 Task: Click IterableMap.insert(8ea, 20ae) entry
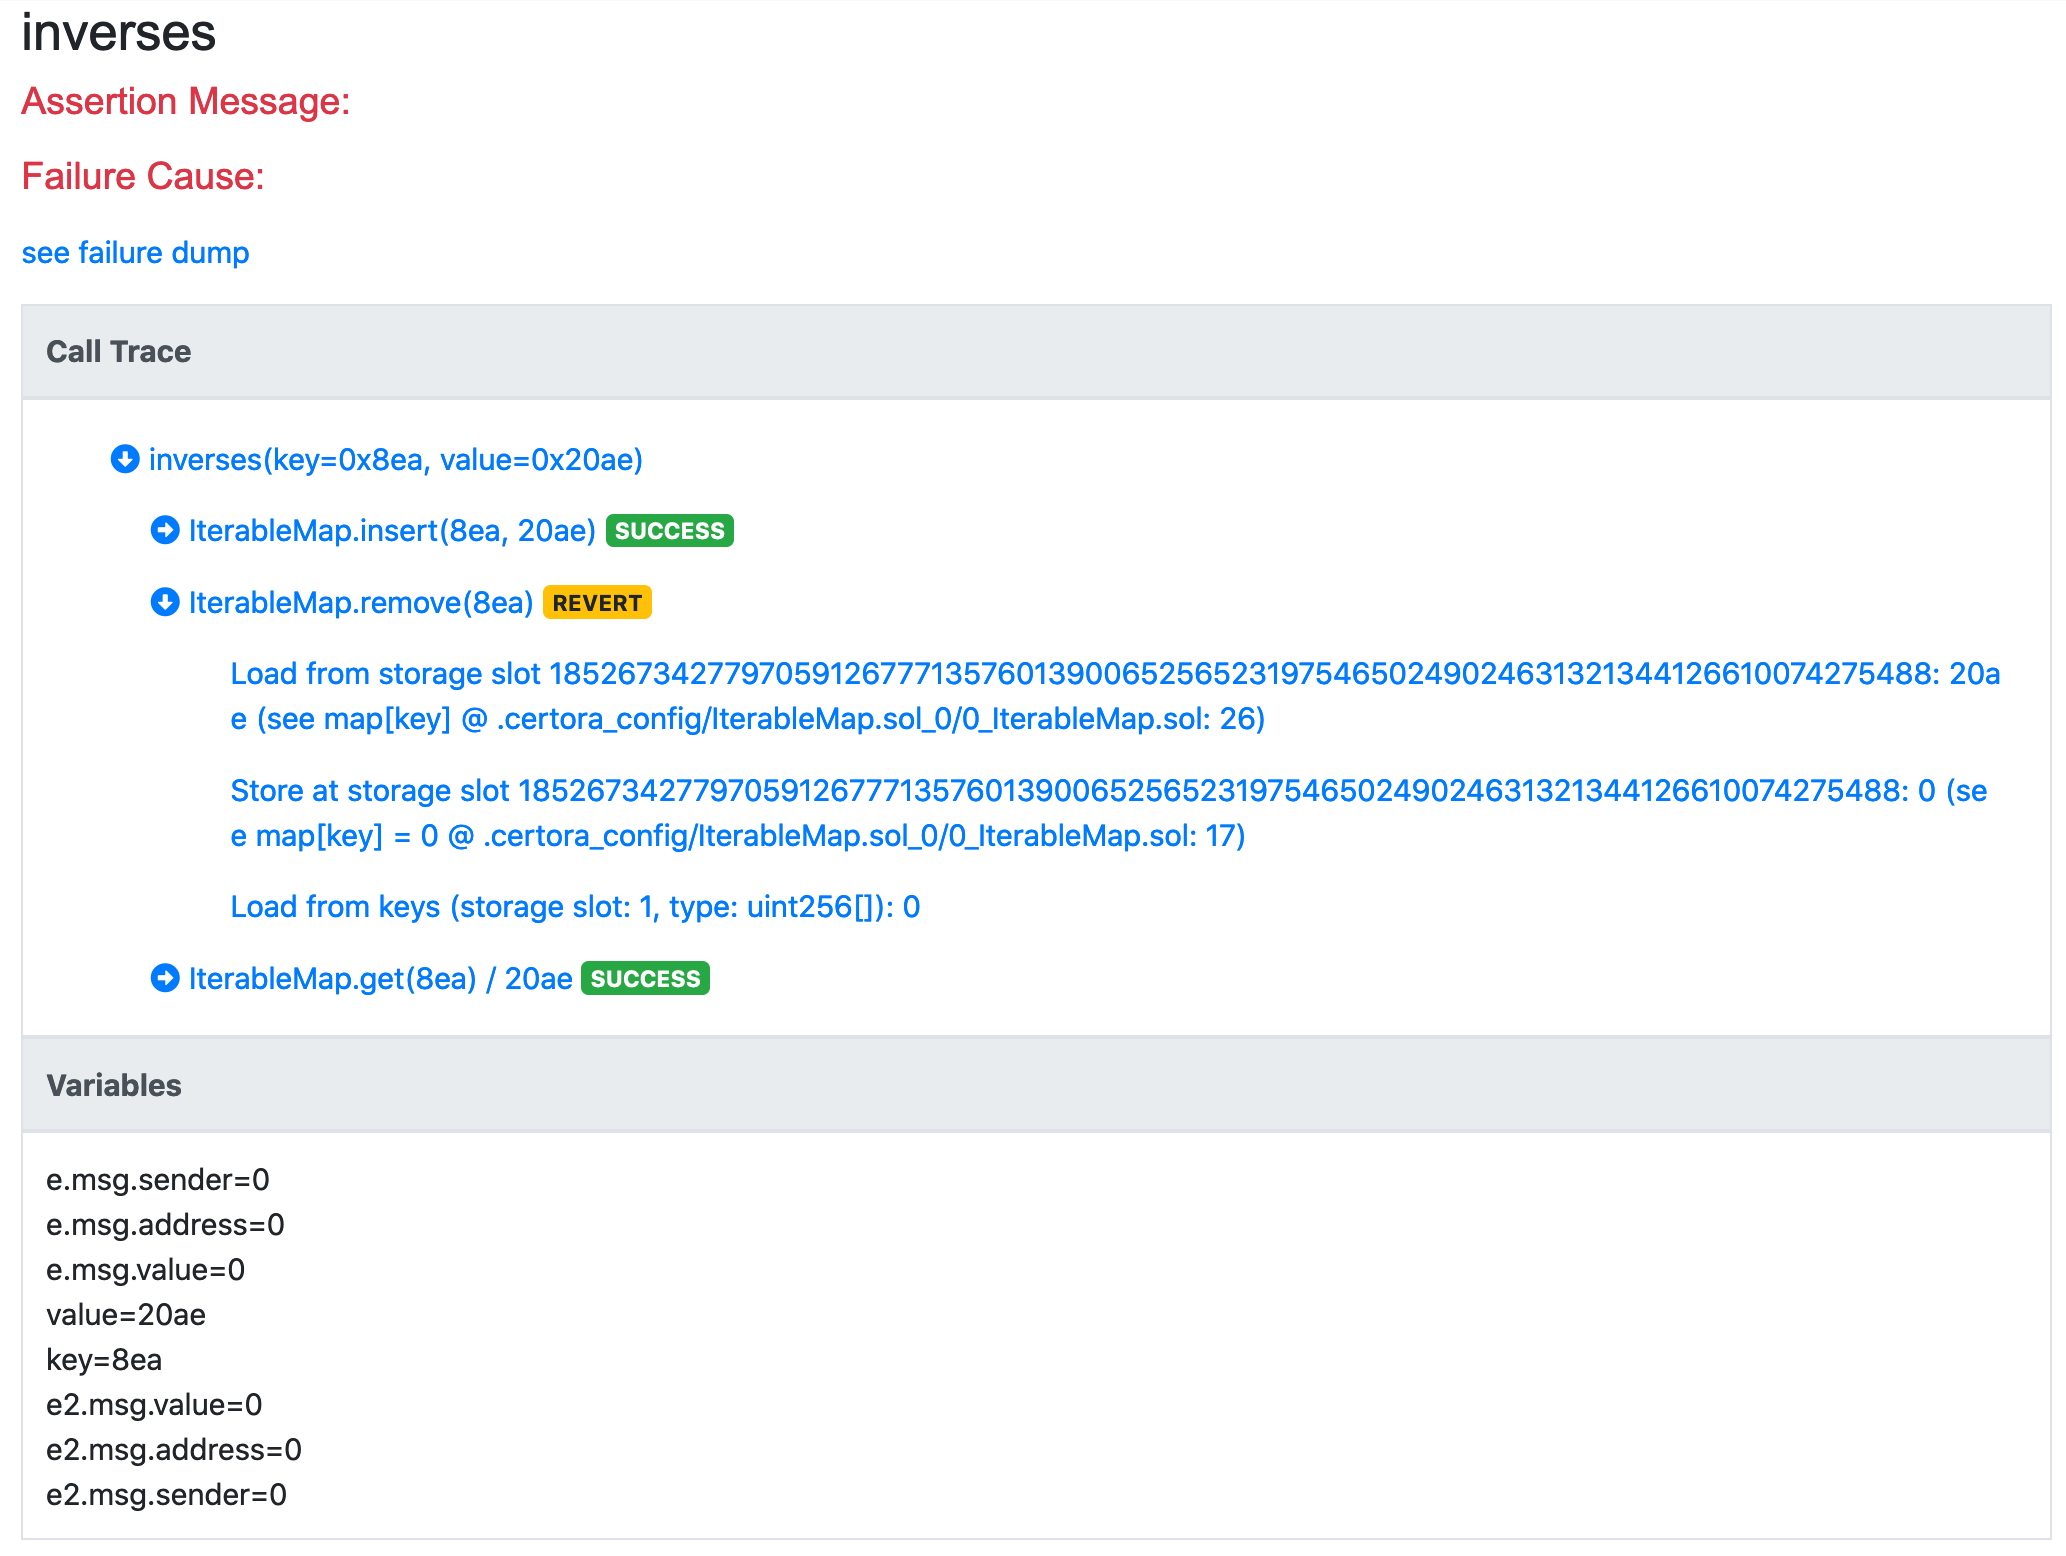click(x=392, y=531)
